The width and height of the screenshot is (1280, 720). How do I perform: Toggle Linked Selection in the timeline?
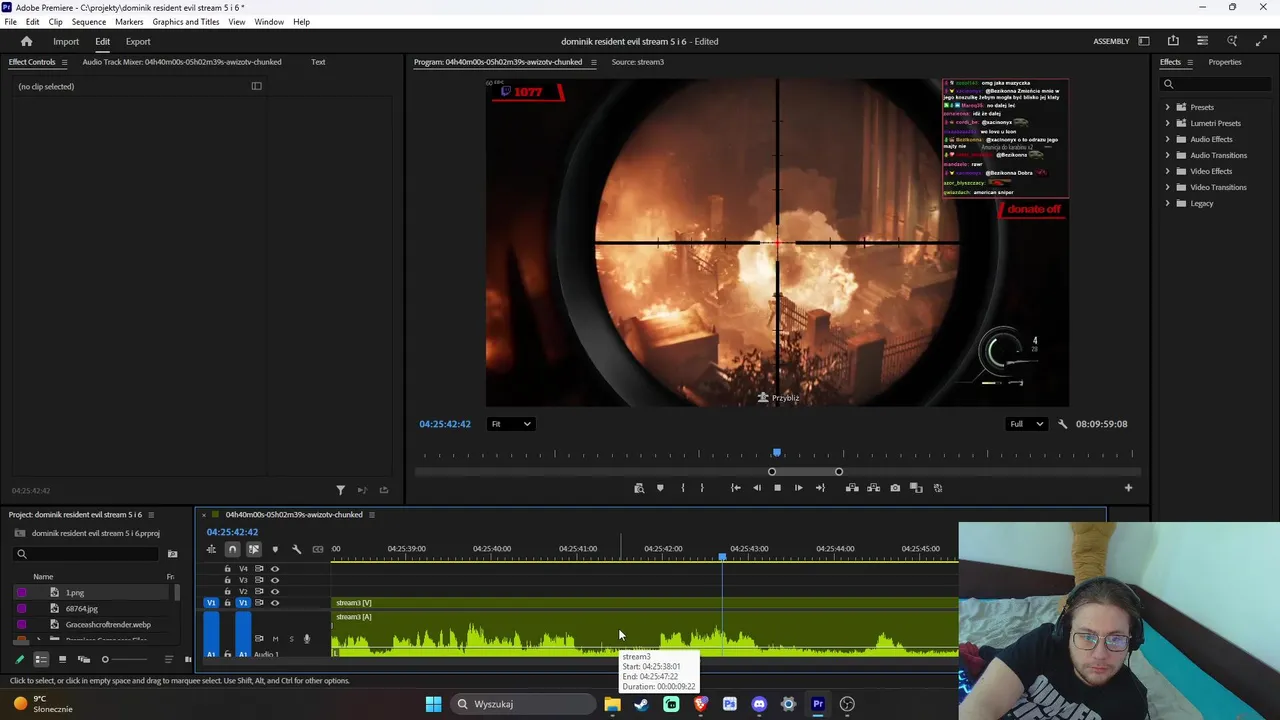coord(254,549)
